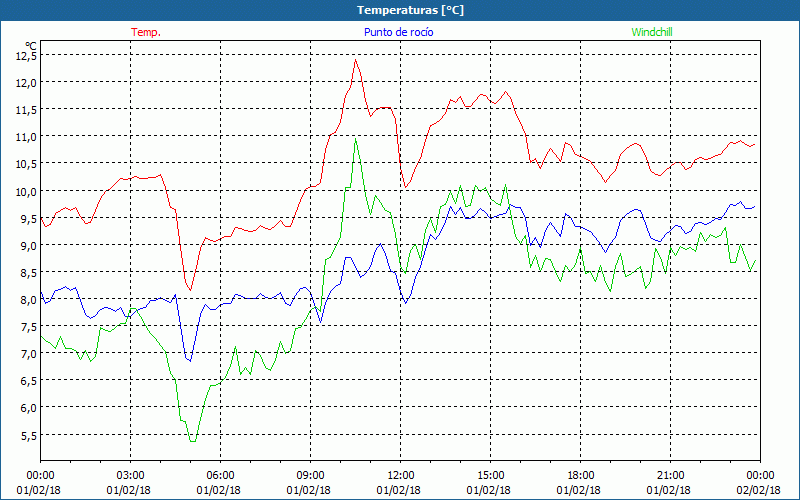Click the '7,5' y-axis label
The image size is (800, 500).
tap(29, 327)
